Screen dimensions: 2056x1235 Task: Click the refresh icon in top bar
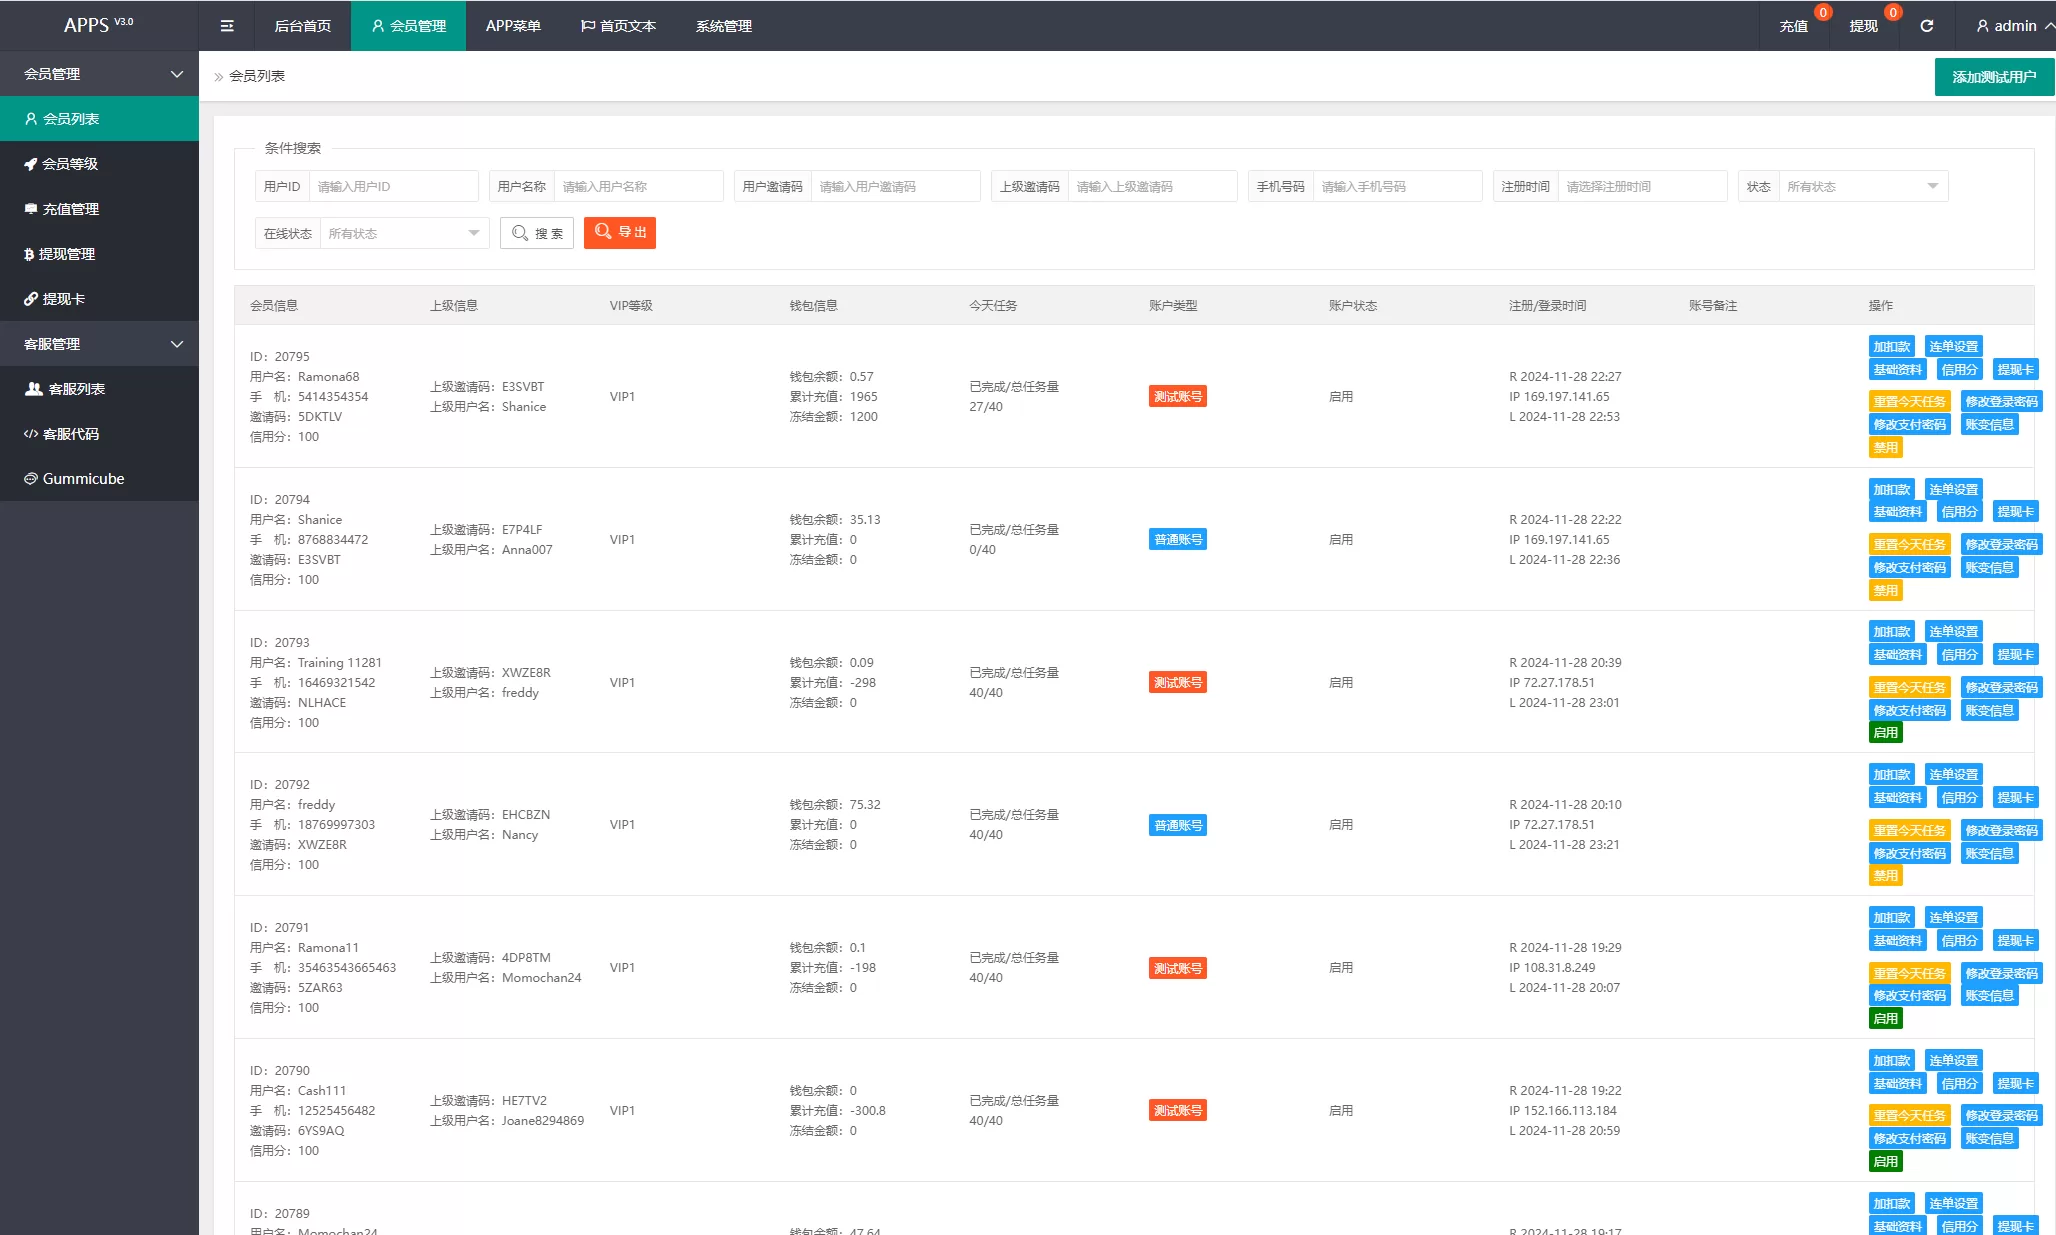tap(1926, 26)
